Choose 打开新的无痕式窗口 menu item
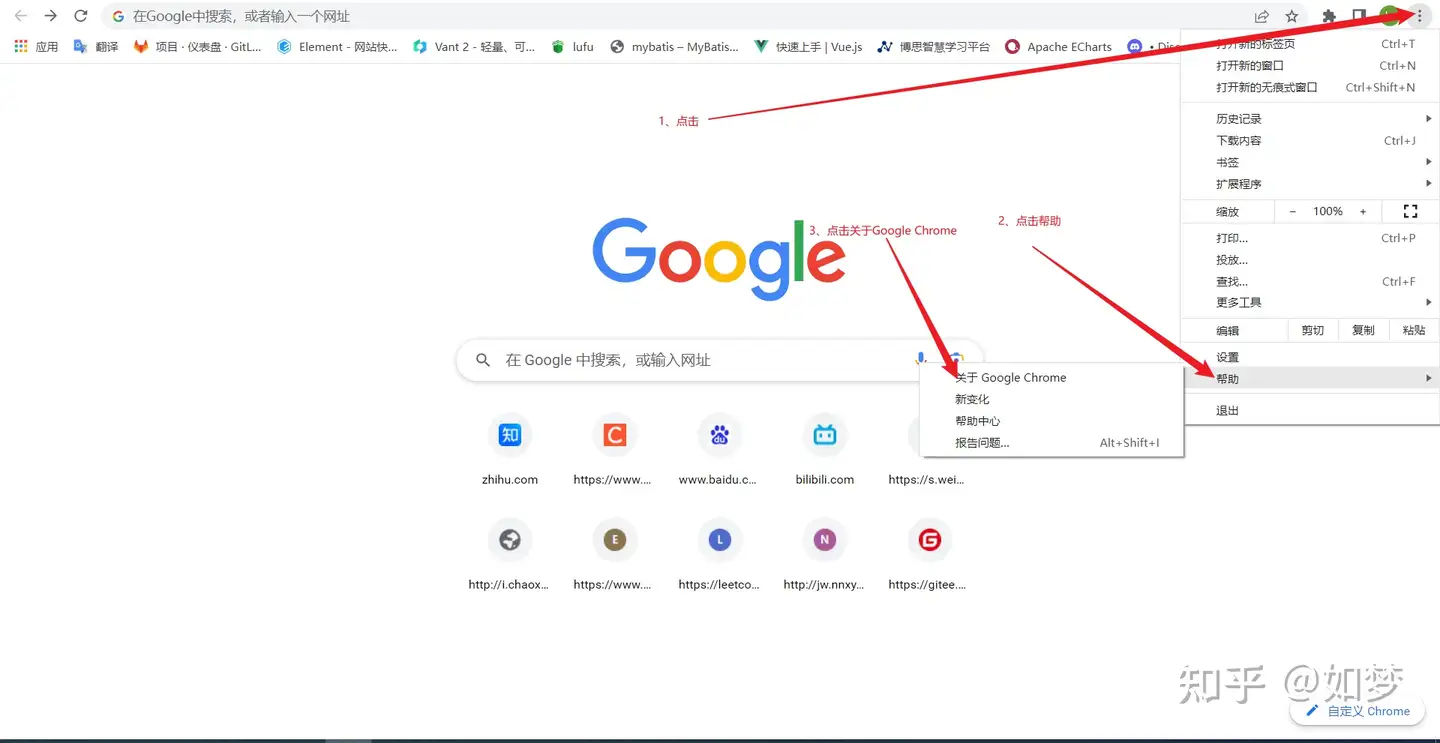 (x=1310, y=87)
